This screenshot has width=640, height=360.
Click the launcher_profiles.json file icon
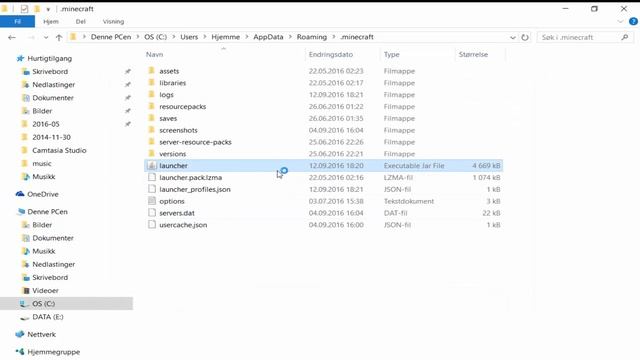click(x=152, y=189)
